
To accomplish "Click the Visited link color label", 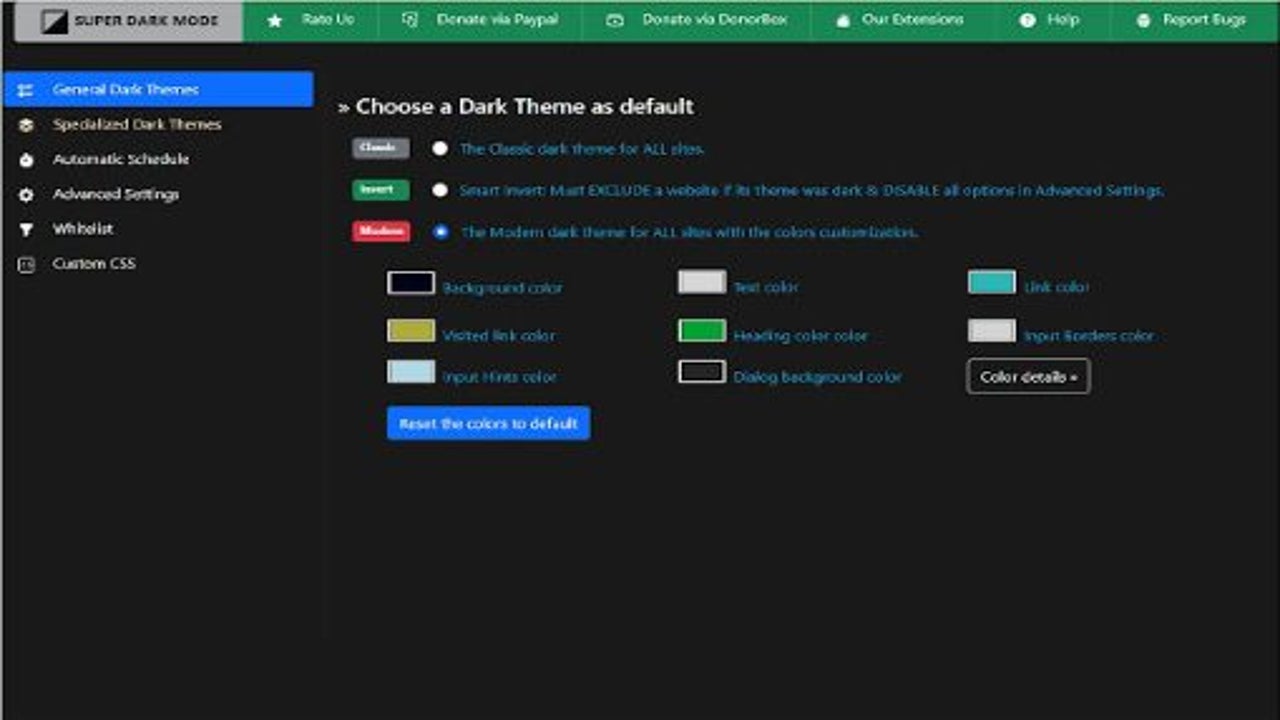I will [x=499, y=336].
